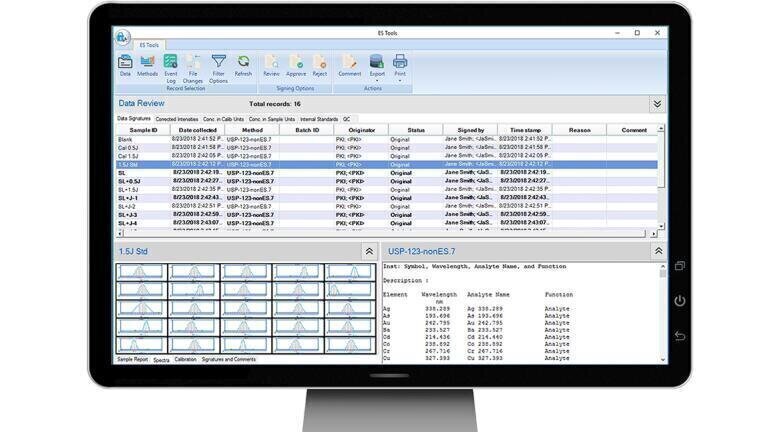The image size is (768, 432).
Task: Tap the monitor window switch icon
Action: pos(680,265)
